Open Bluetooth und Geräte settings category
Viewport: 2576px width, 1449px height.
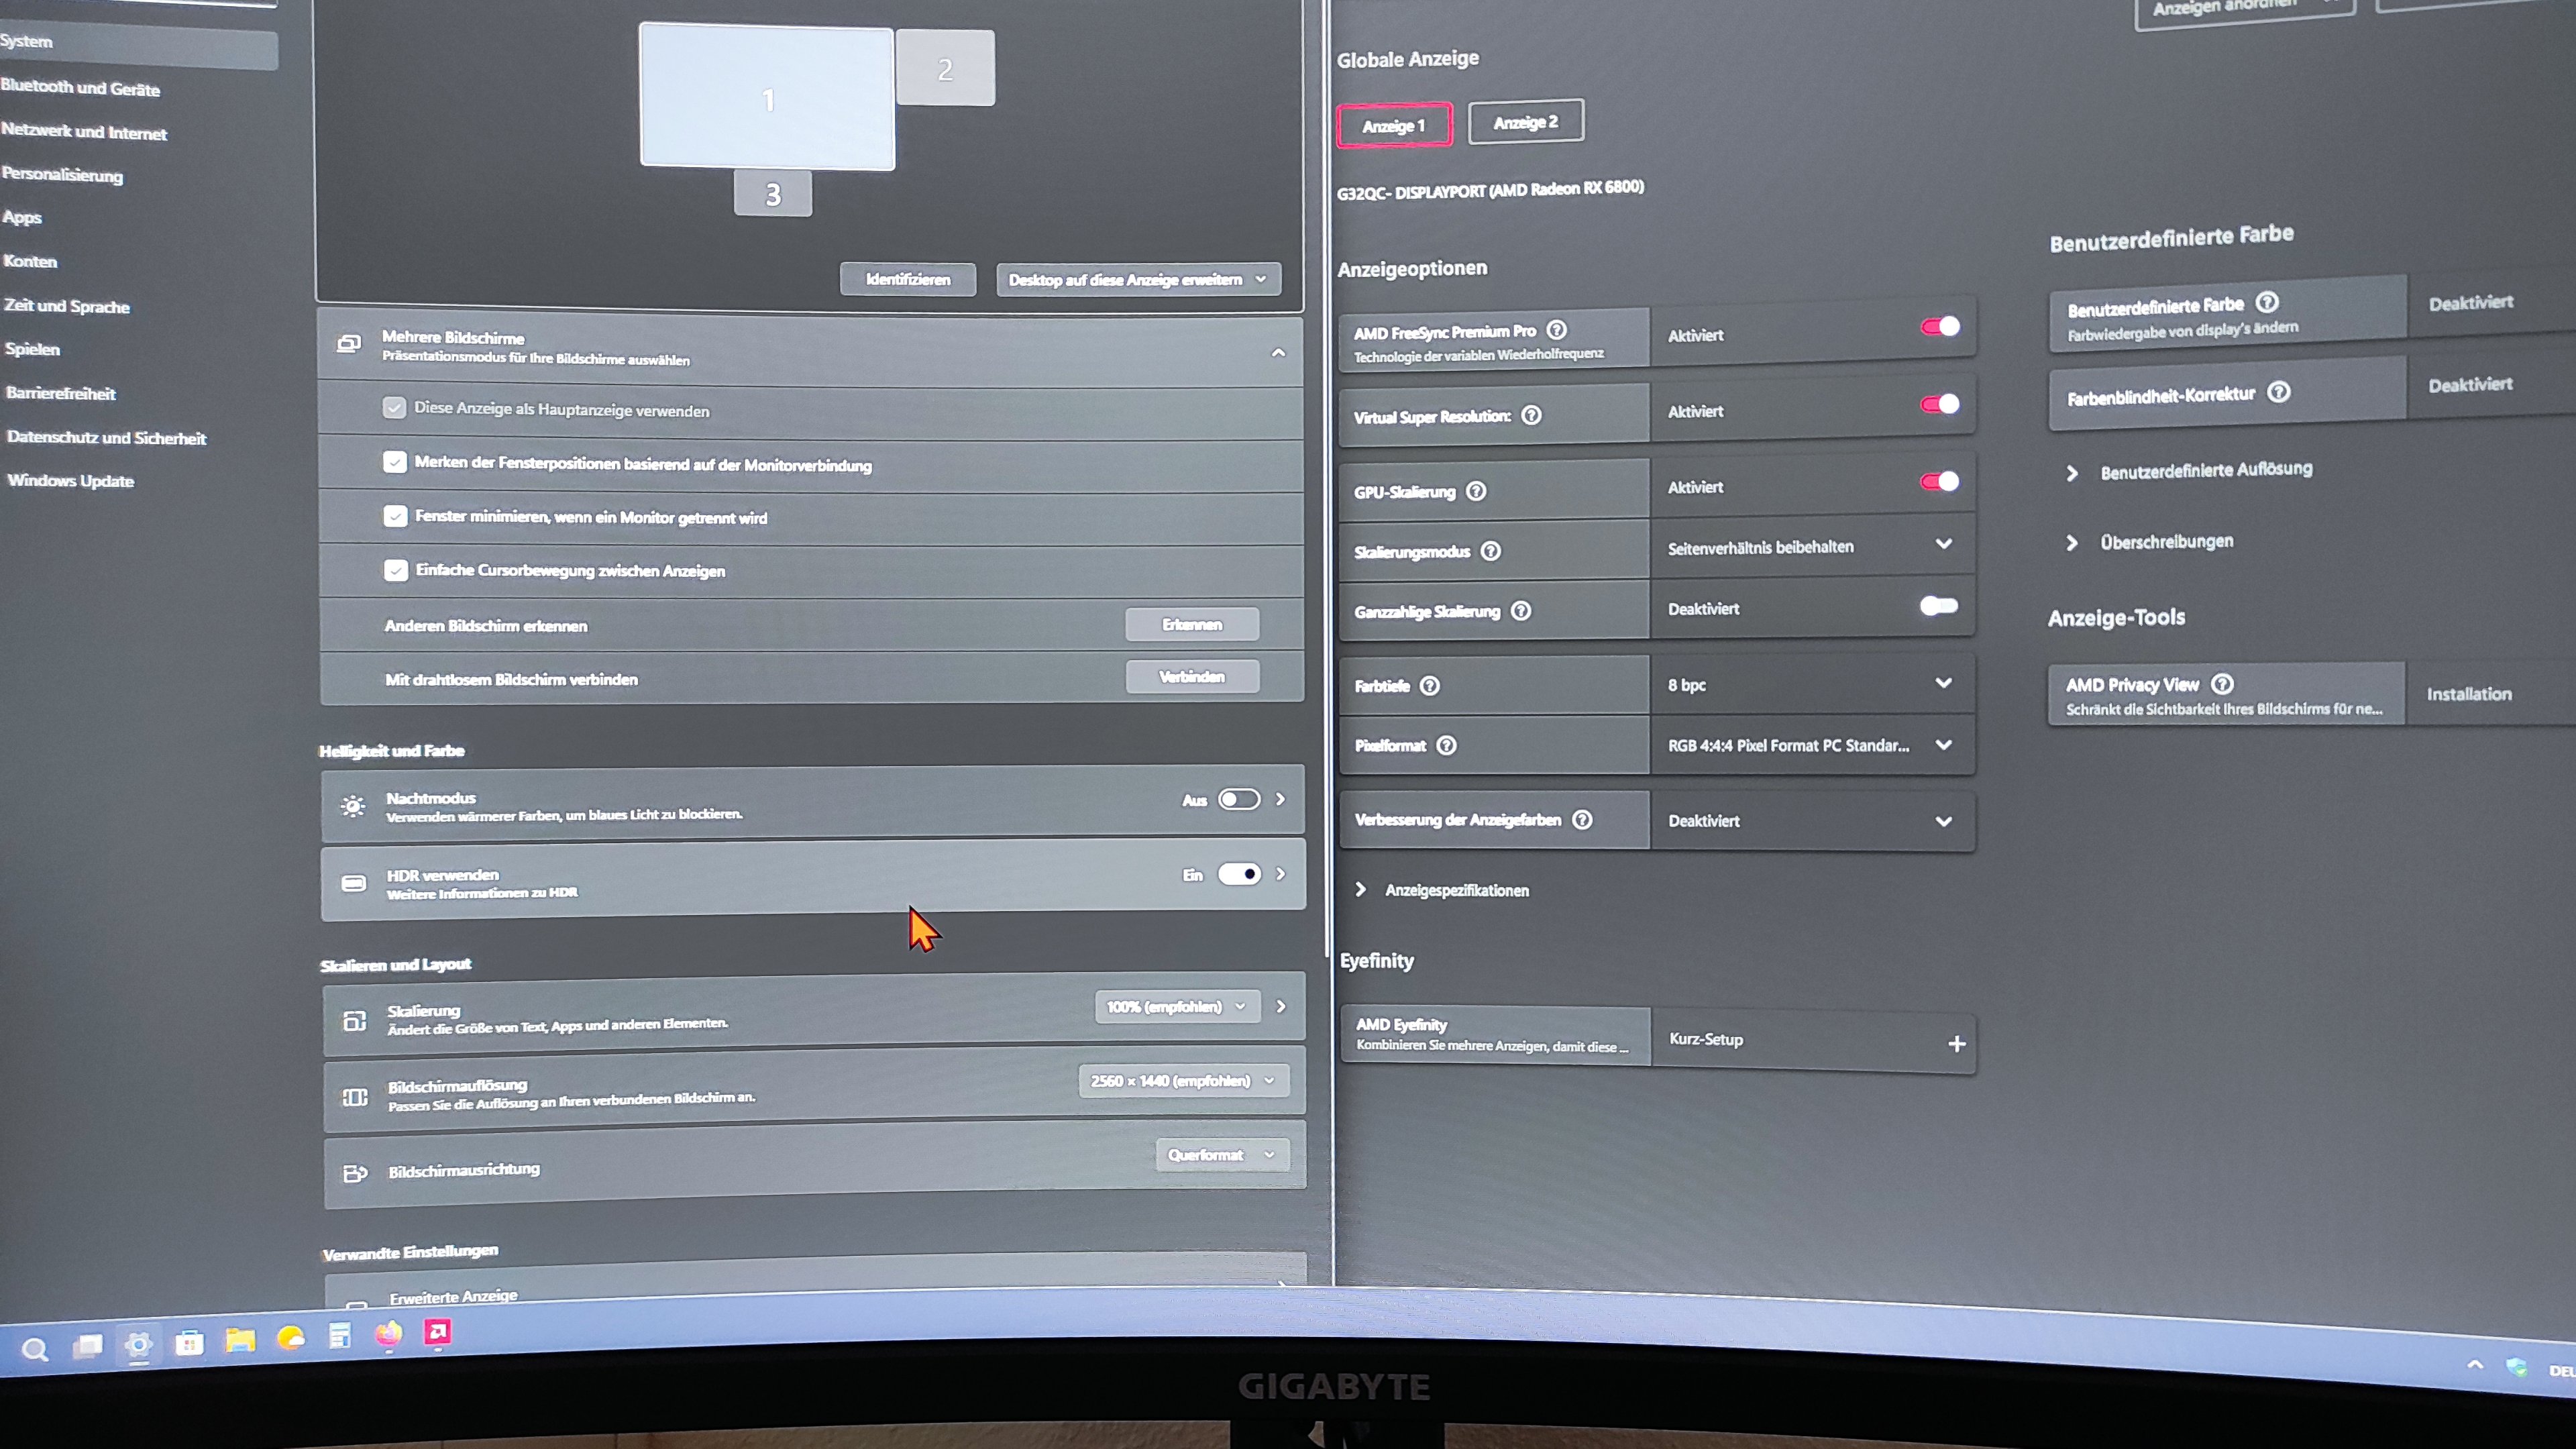[x=80, y=88]
